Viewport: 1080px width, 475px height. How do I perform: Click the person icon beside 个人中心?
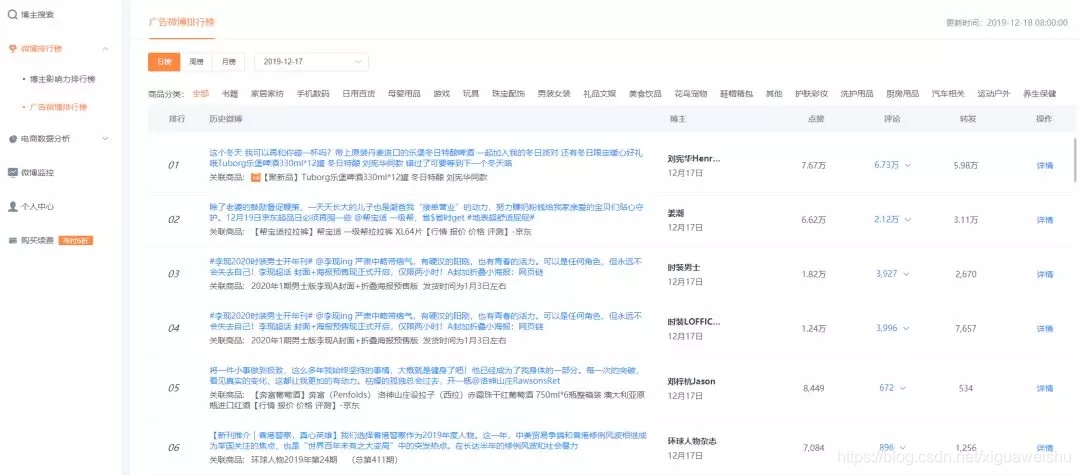[12, 206]
